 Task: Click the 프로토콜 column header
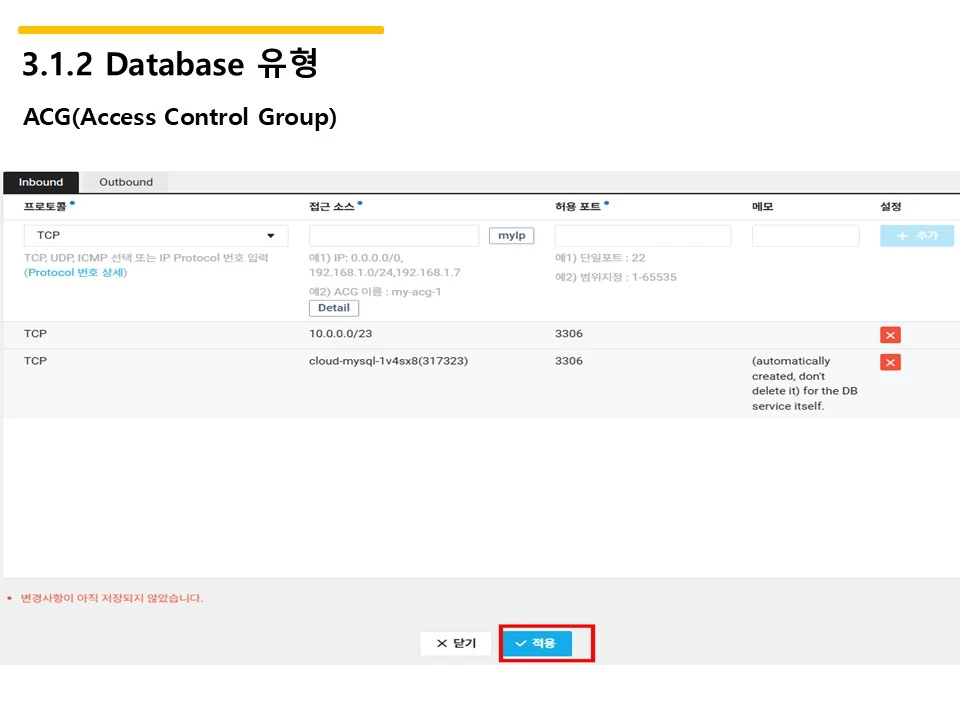pos(45,207)
